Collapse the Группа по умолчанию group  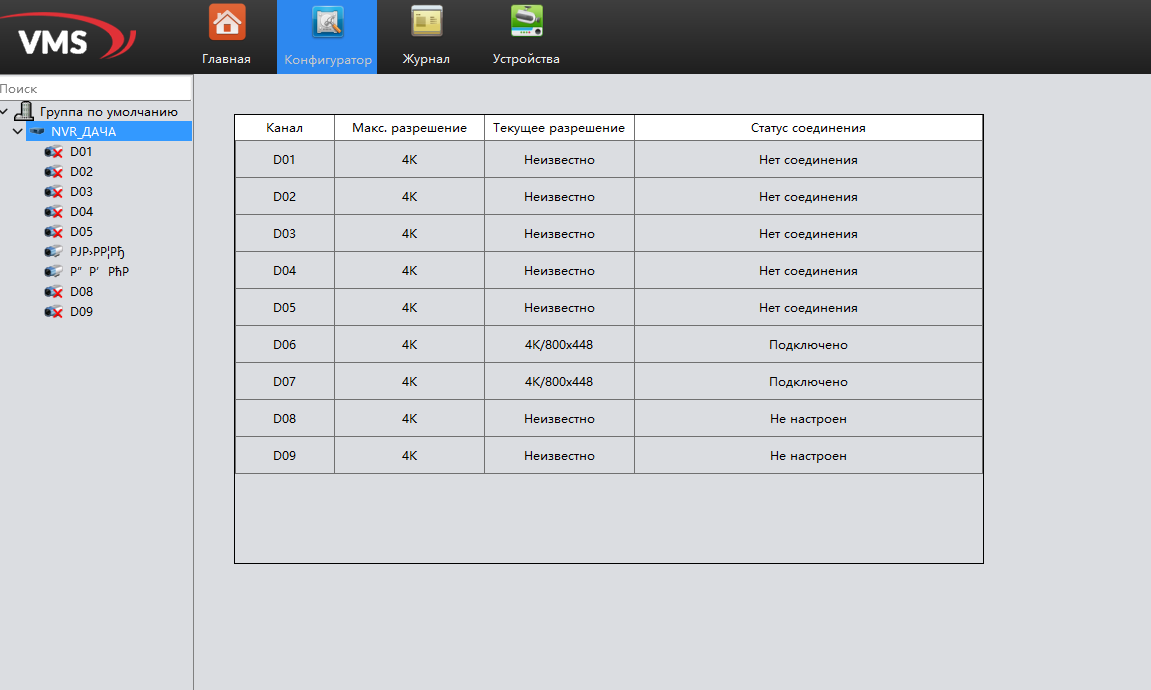5,112
